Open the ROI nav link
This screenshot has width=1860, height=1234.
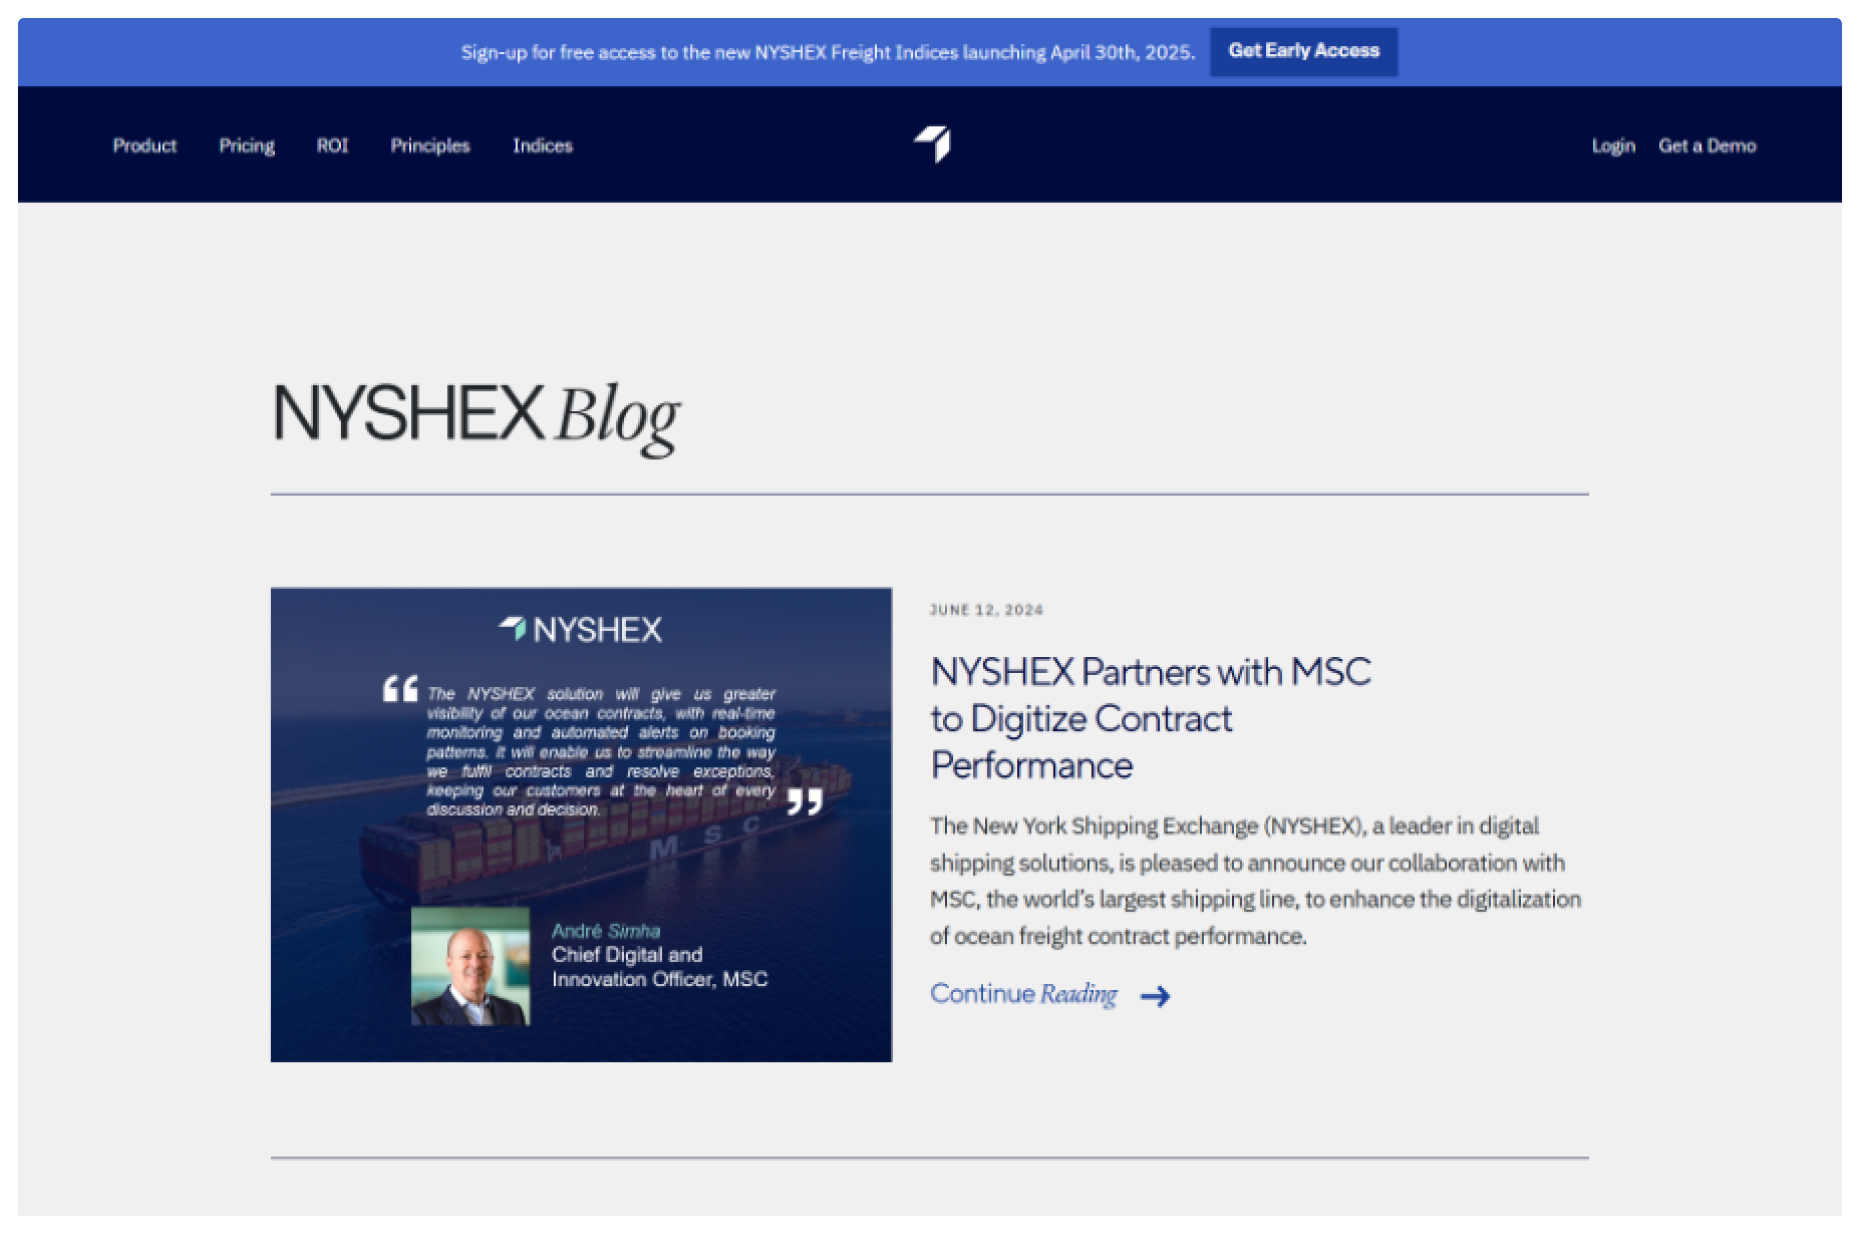332,146
